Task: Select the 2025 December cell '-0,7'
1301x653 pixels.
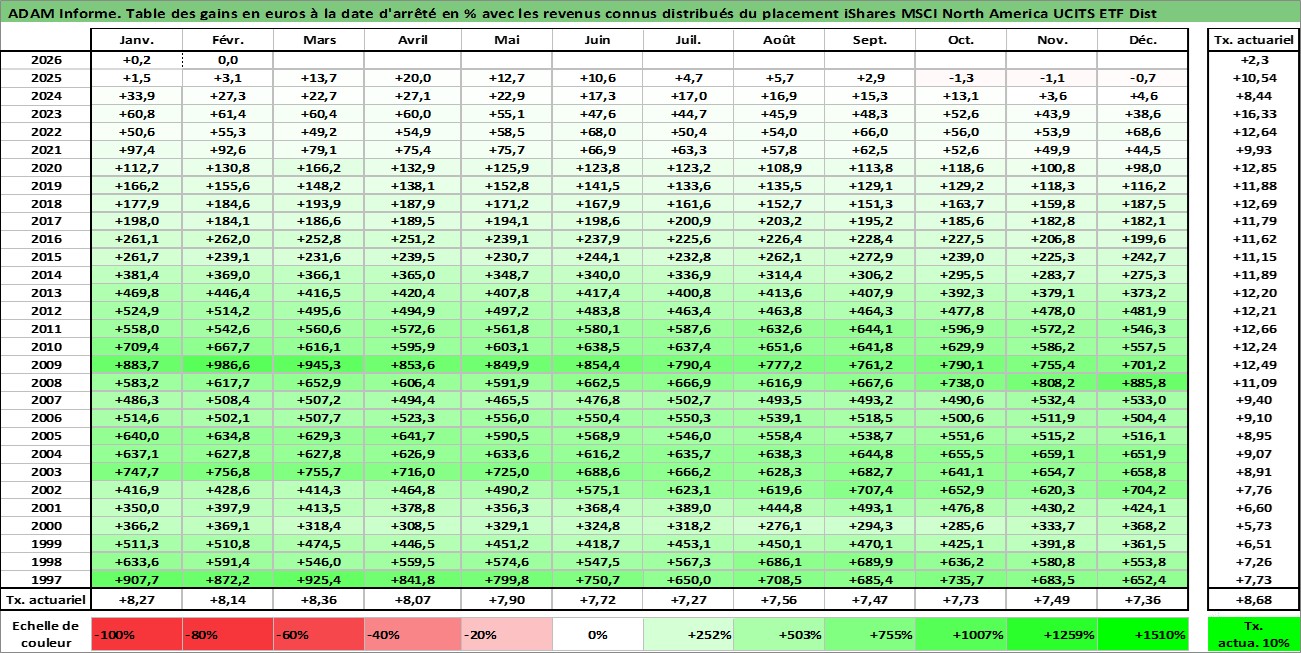Action: point(1142,78)
